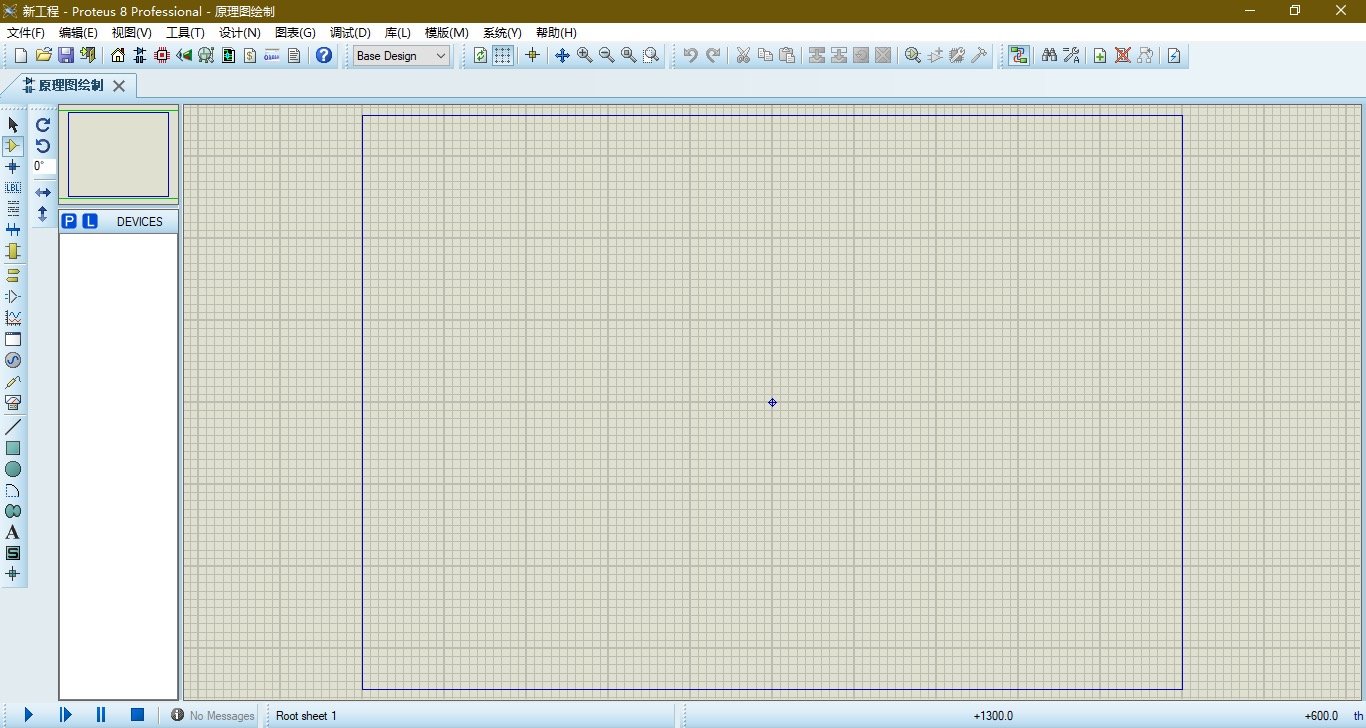
Task: Start simulation with the Play button
Action: coord(28,715)
